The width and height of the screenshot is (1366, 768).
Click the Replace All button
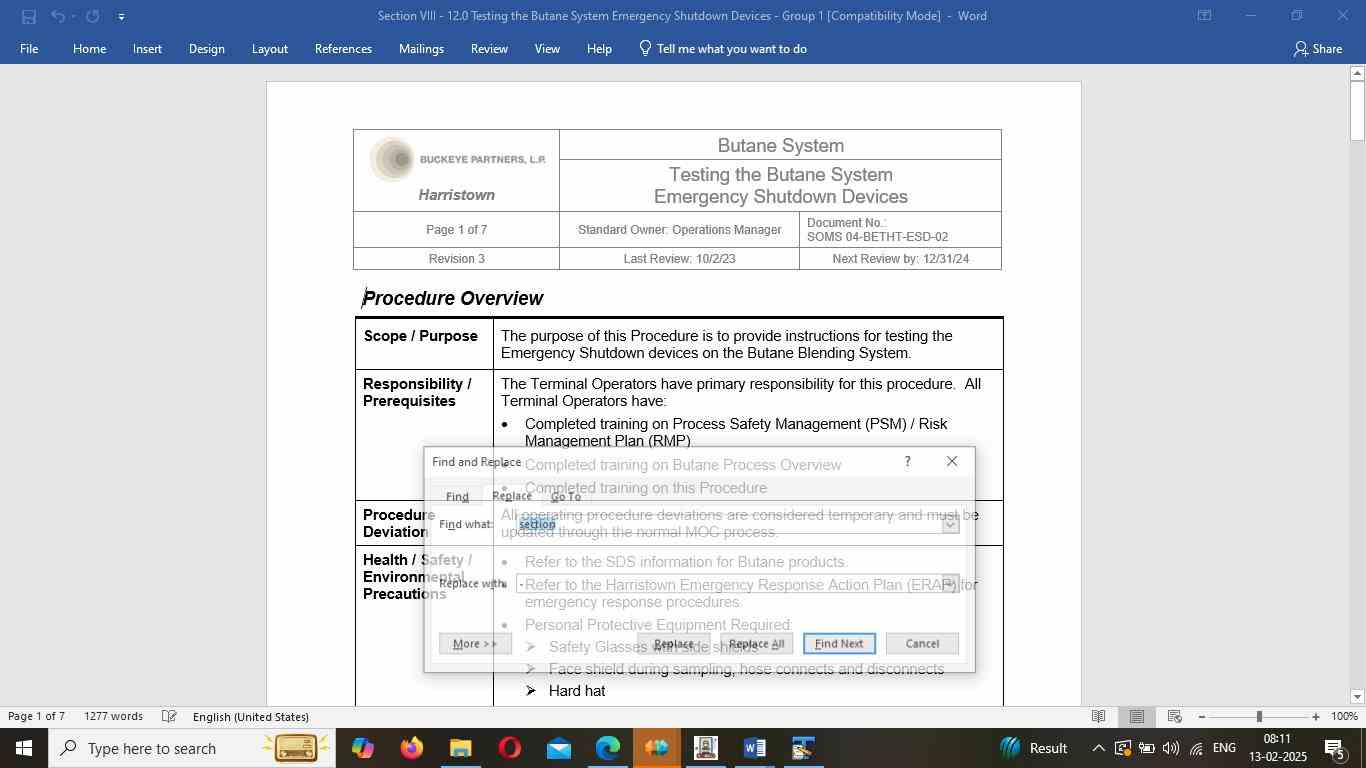pyautogui.click(x=756, y=643)
